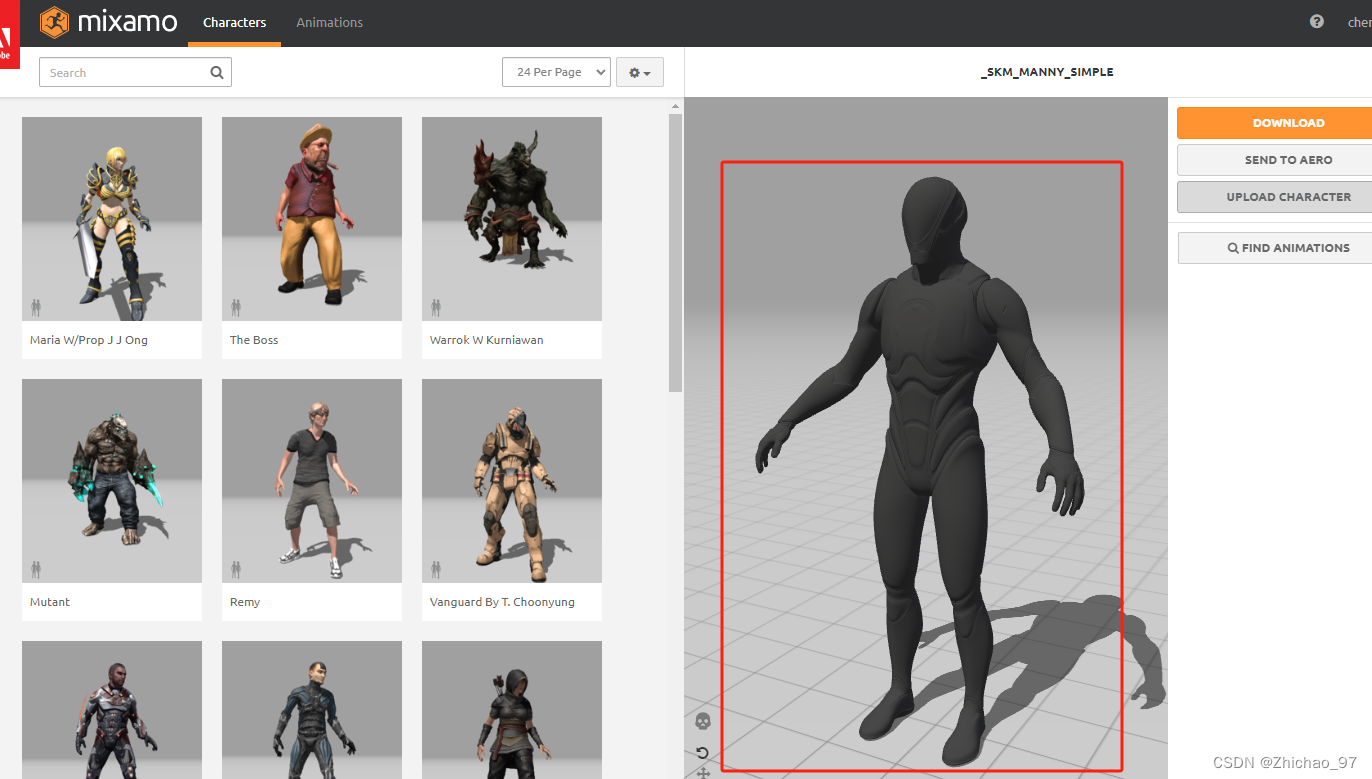Click the character list scrollbar
Screen dimensions: 1372x779
point(675,252)
